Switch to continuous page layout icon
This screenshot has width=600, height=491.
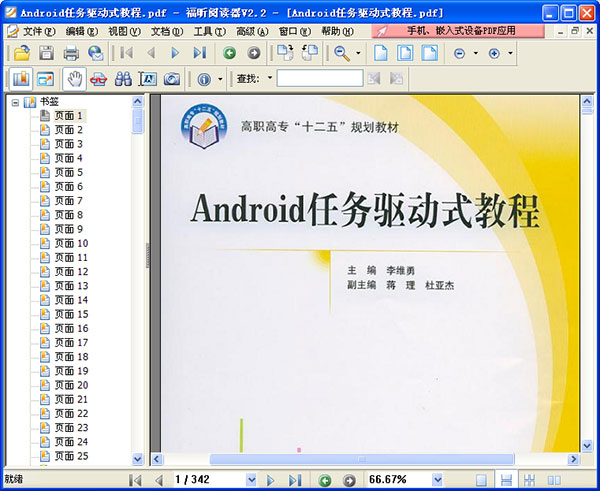point(506,480)
